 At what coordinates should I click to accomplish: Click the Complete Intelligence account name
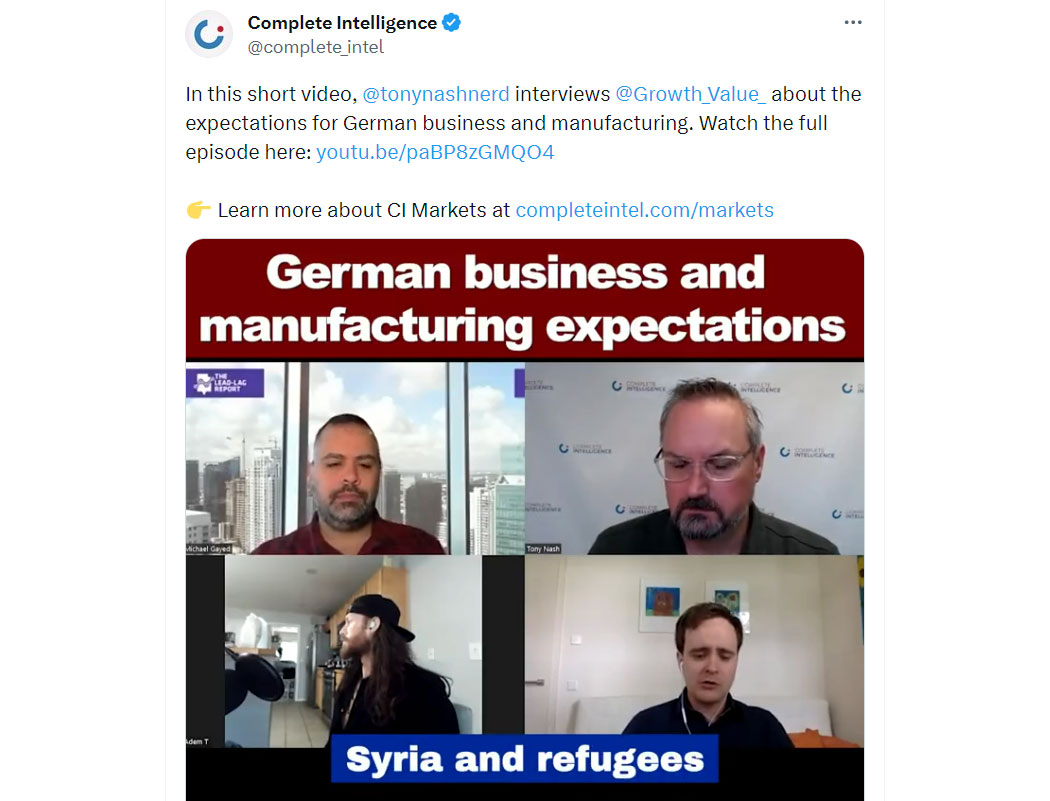click(x=342, y=23)
